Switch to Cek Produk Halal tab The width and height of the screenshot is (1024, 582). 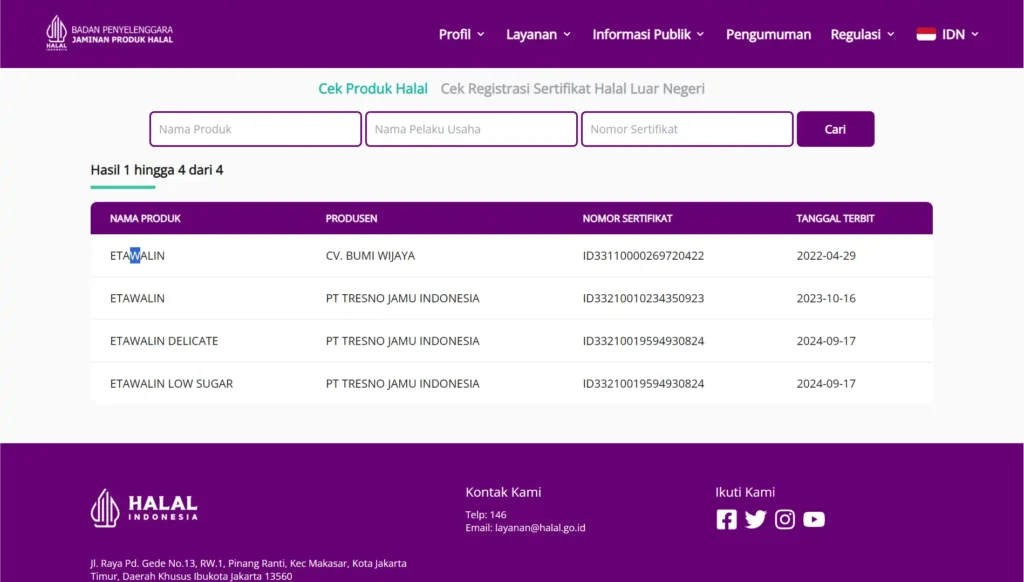click(373, 89)
